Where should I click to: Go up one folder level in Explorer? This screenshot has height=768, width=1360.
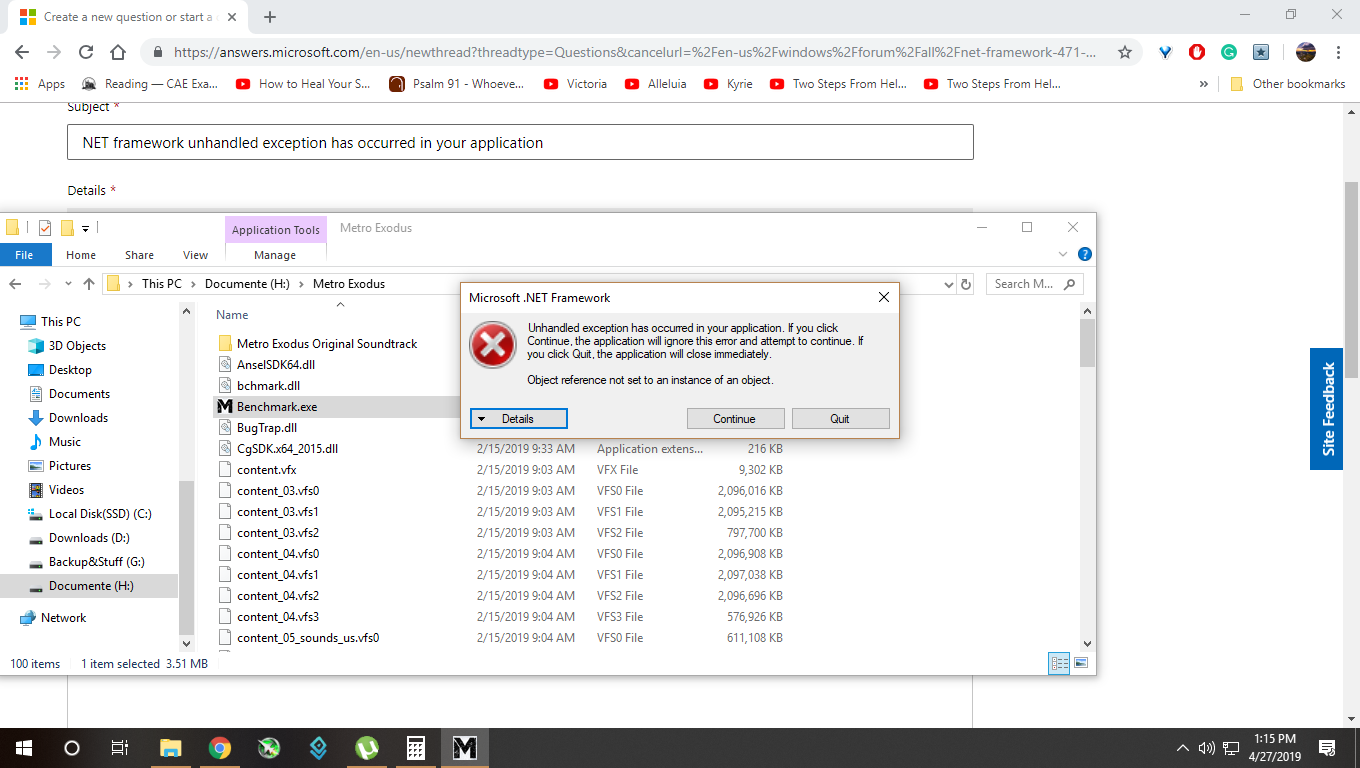point(89,284)
